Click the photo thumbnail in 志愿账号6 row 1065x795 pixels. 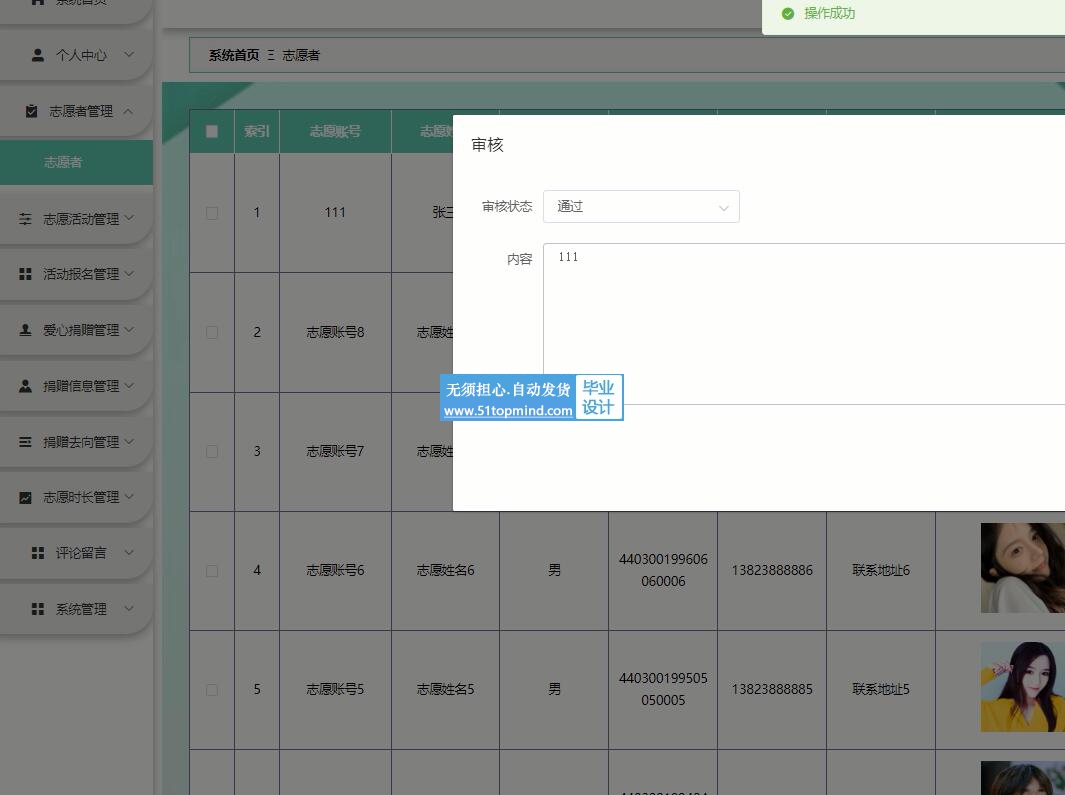(x=1022, y=568)
